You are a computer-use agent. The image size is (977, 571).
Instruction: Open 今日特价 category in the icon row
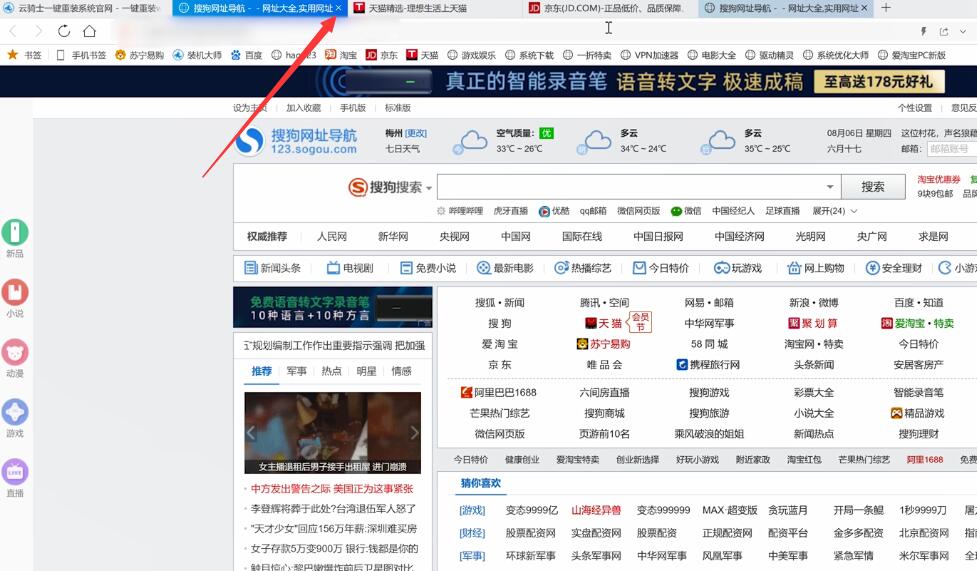tap(661, 268)
